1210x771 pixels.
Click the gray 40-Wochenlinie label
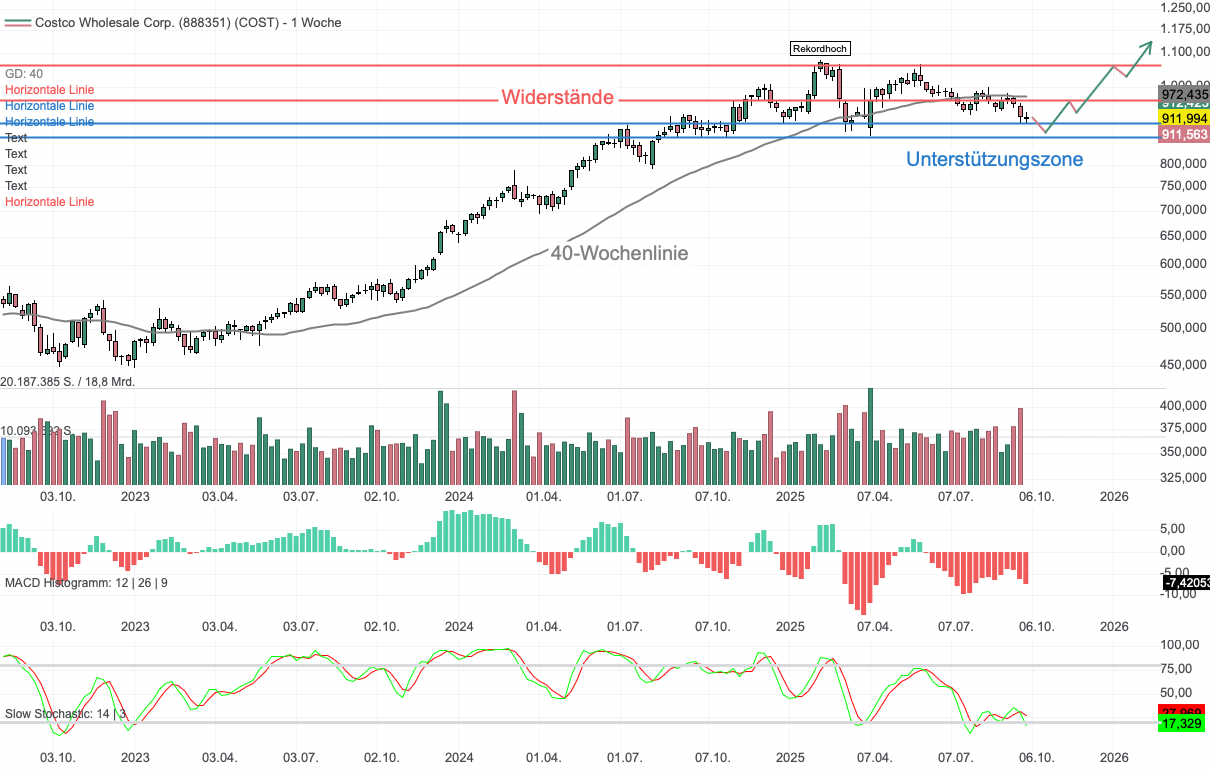(619, 253)
